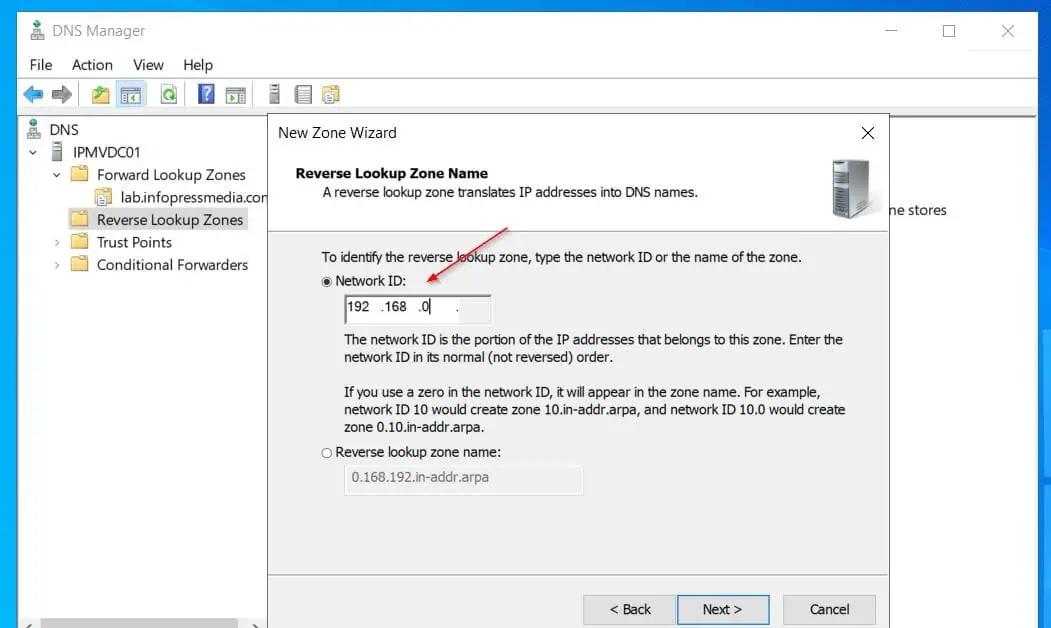Click the Reverse Lookup Zones folder icon
This screenshot has width=1051, height=628.
[80, 218]
